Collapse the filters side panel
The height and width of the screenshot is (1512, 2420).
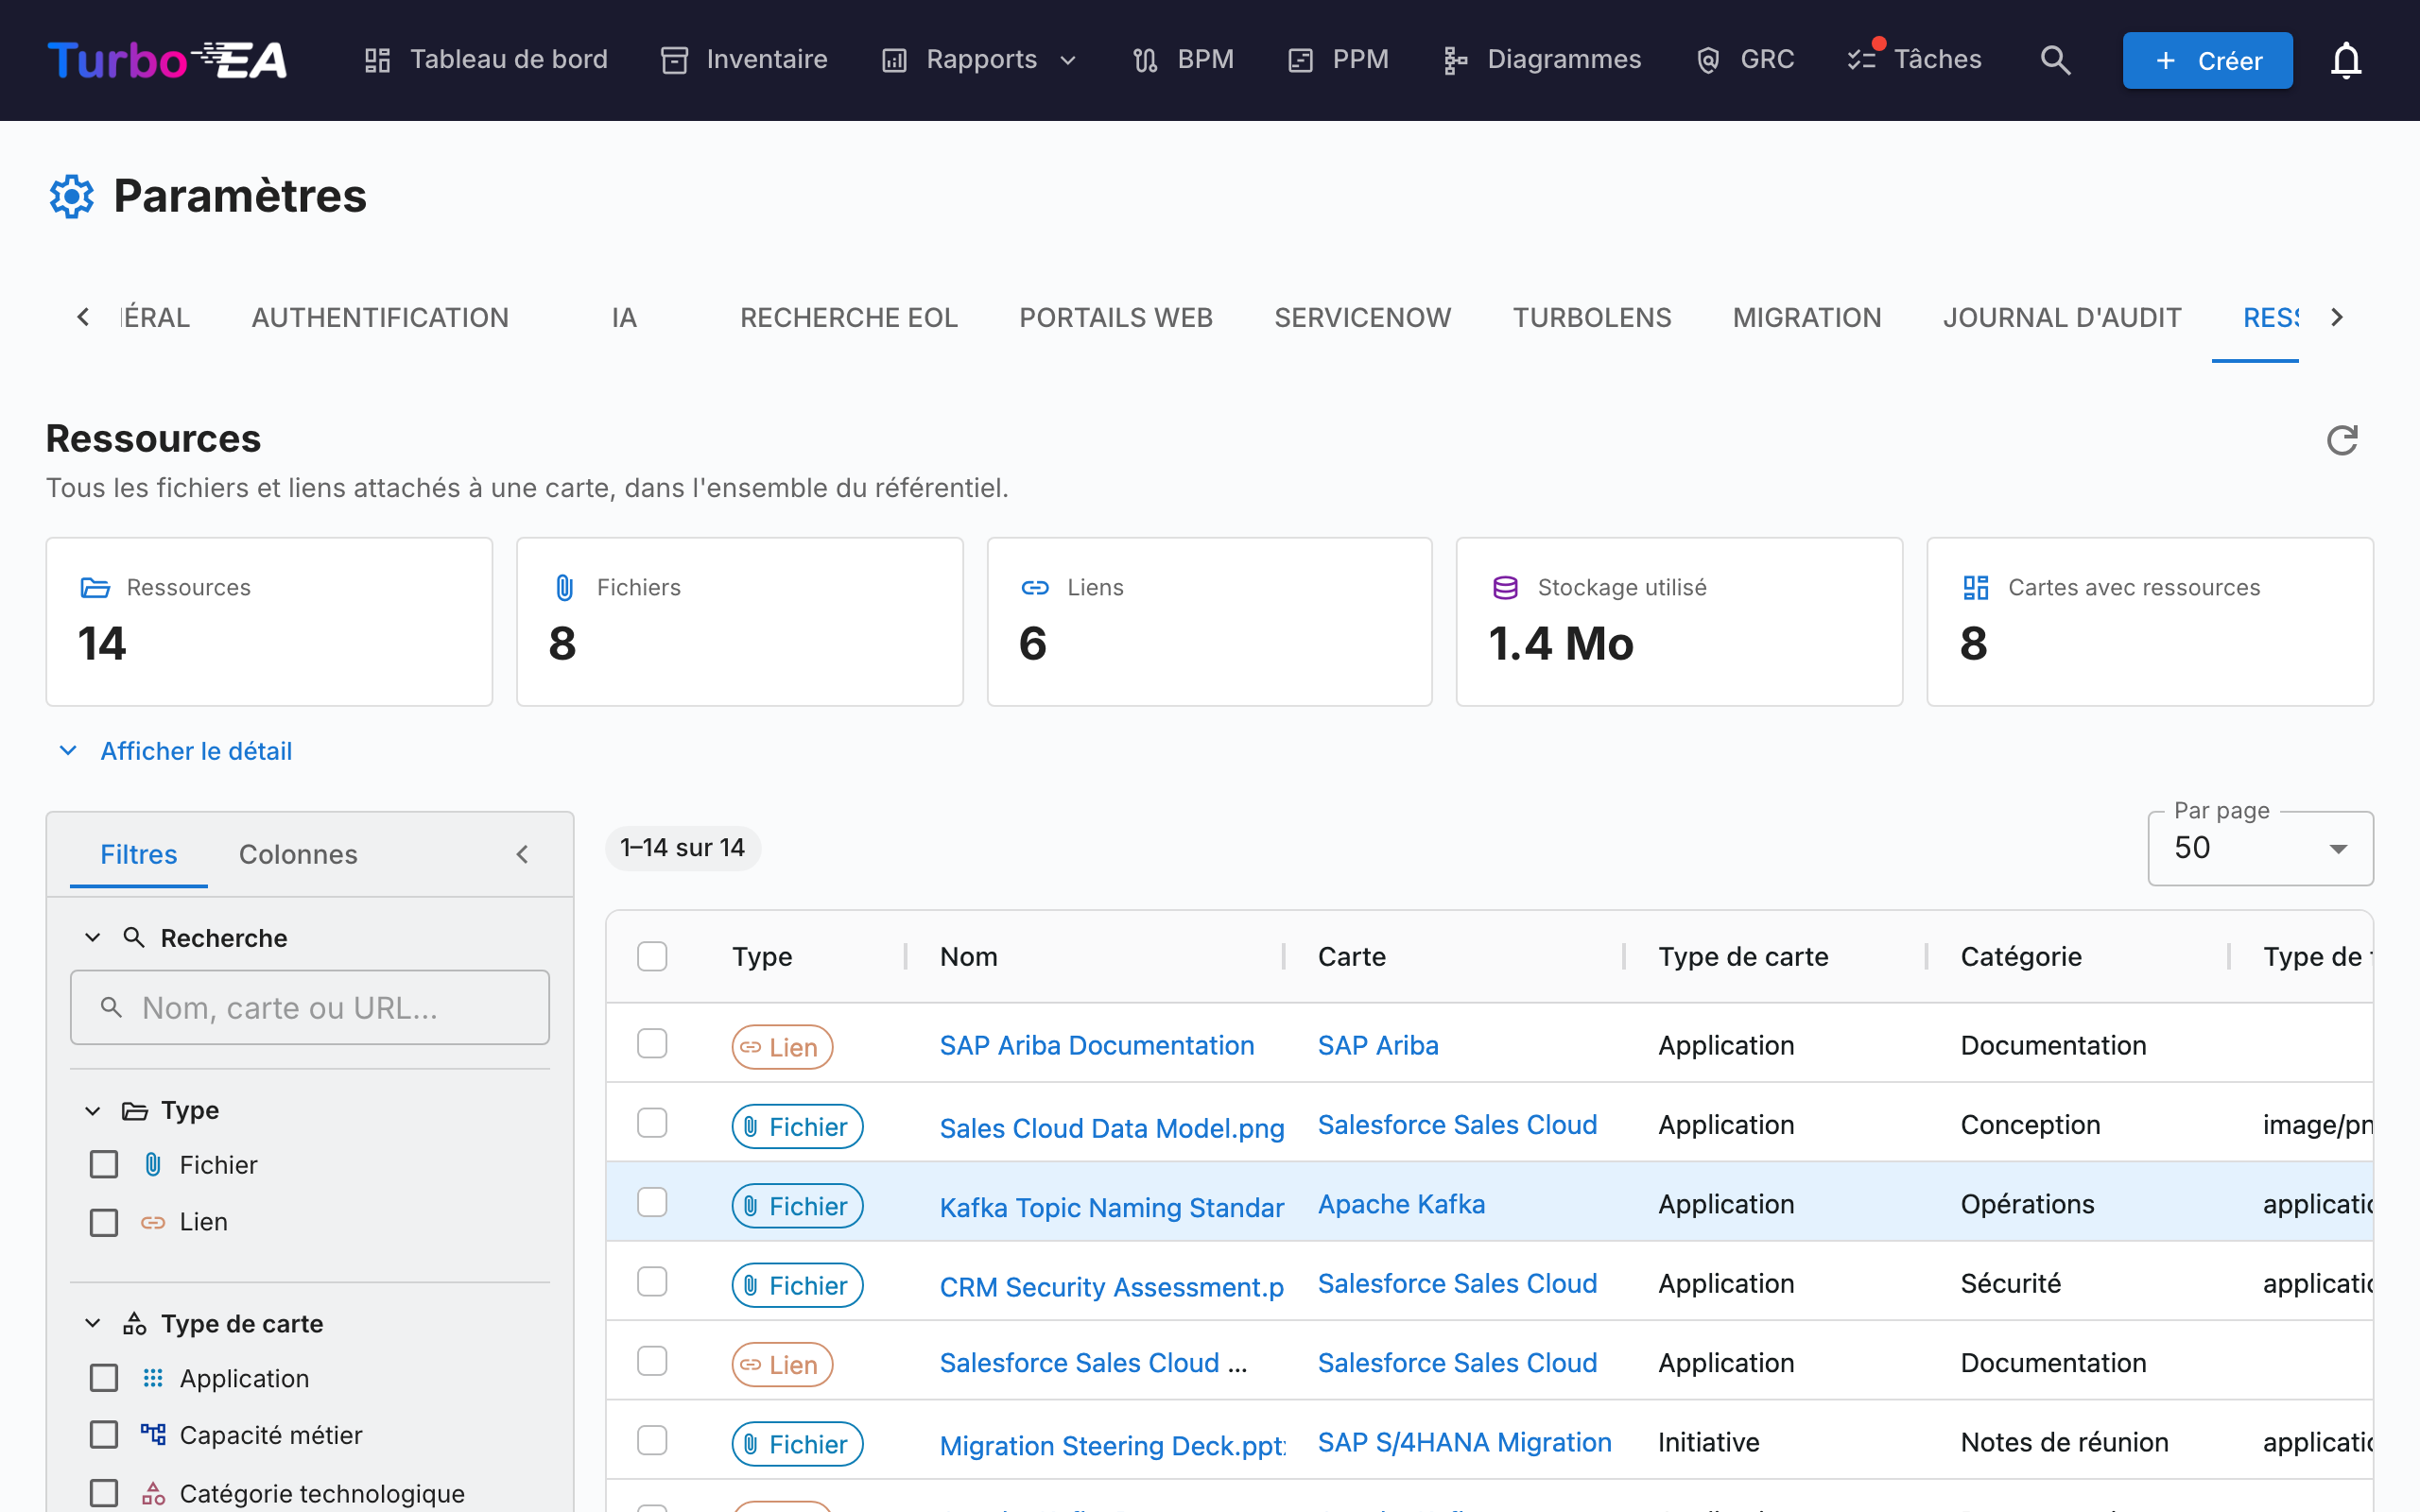tap(523, 854)
